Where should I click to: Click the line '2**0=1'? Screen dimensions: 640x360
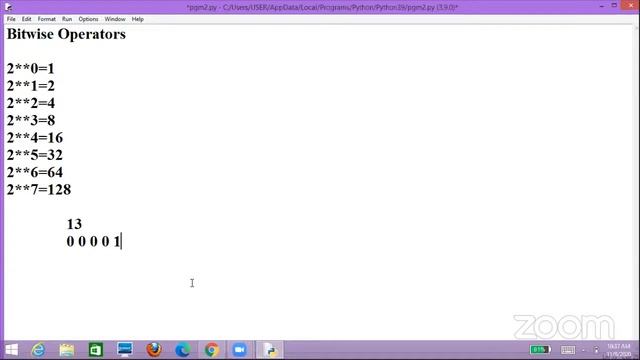click(31, 68)
